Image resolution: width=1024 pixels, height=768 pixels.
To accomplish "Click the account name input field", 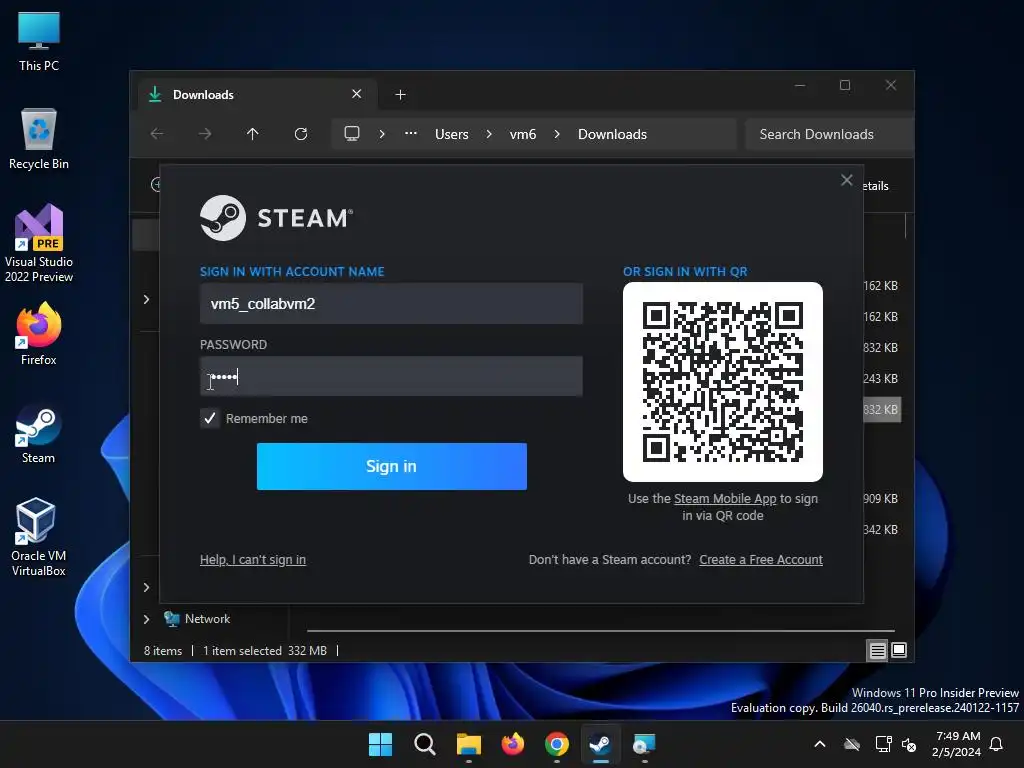I will tap(391, 304).
